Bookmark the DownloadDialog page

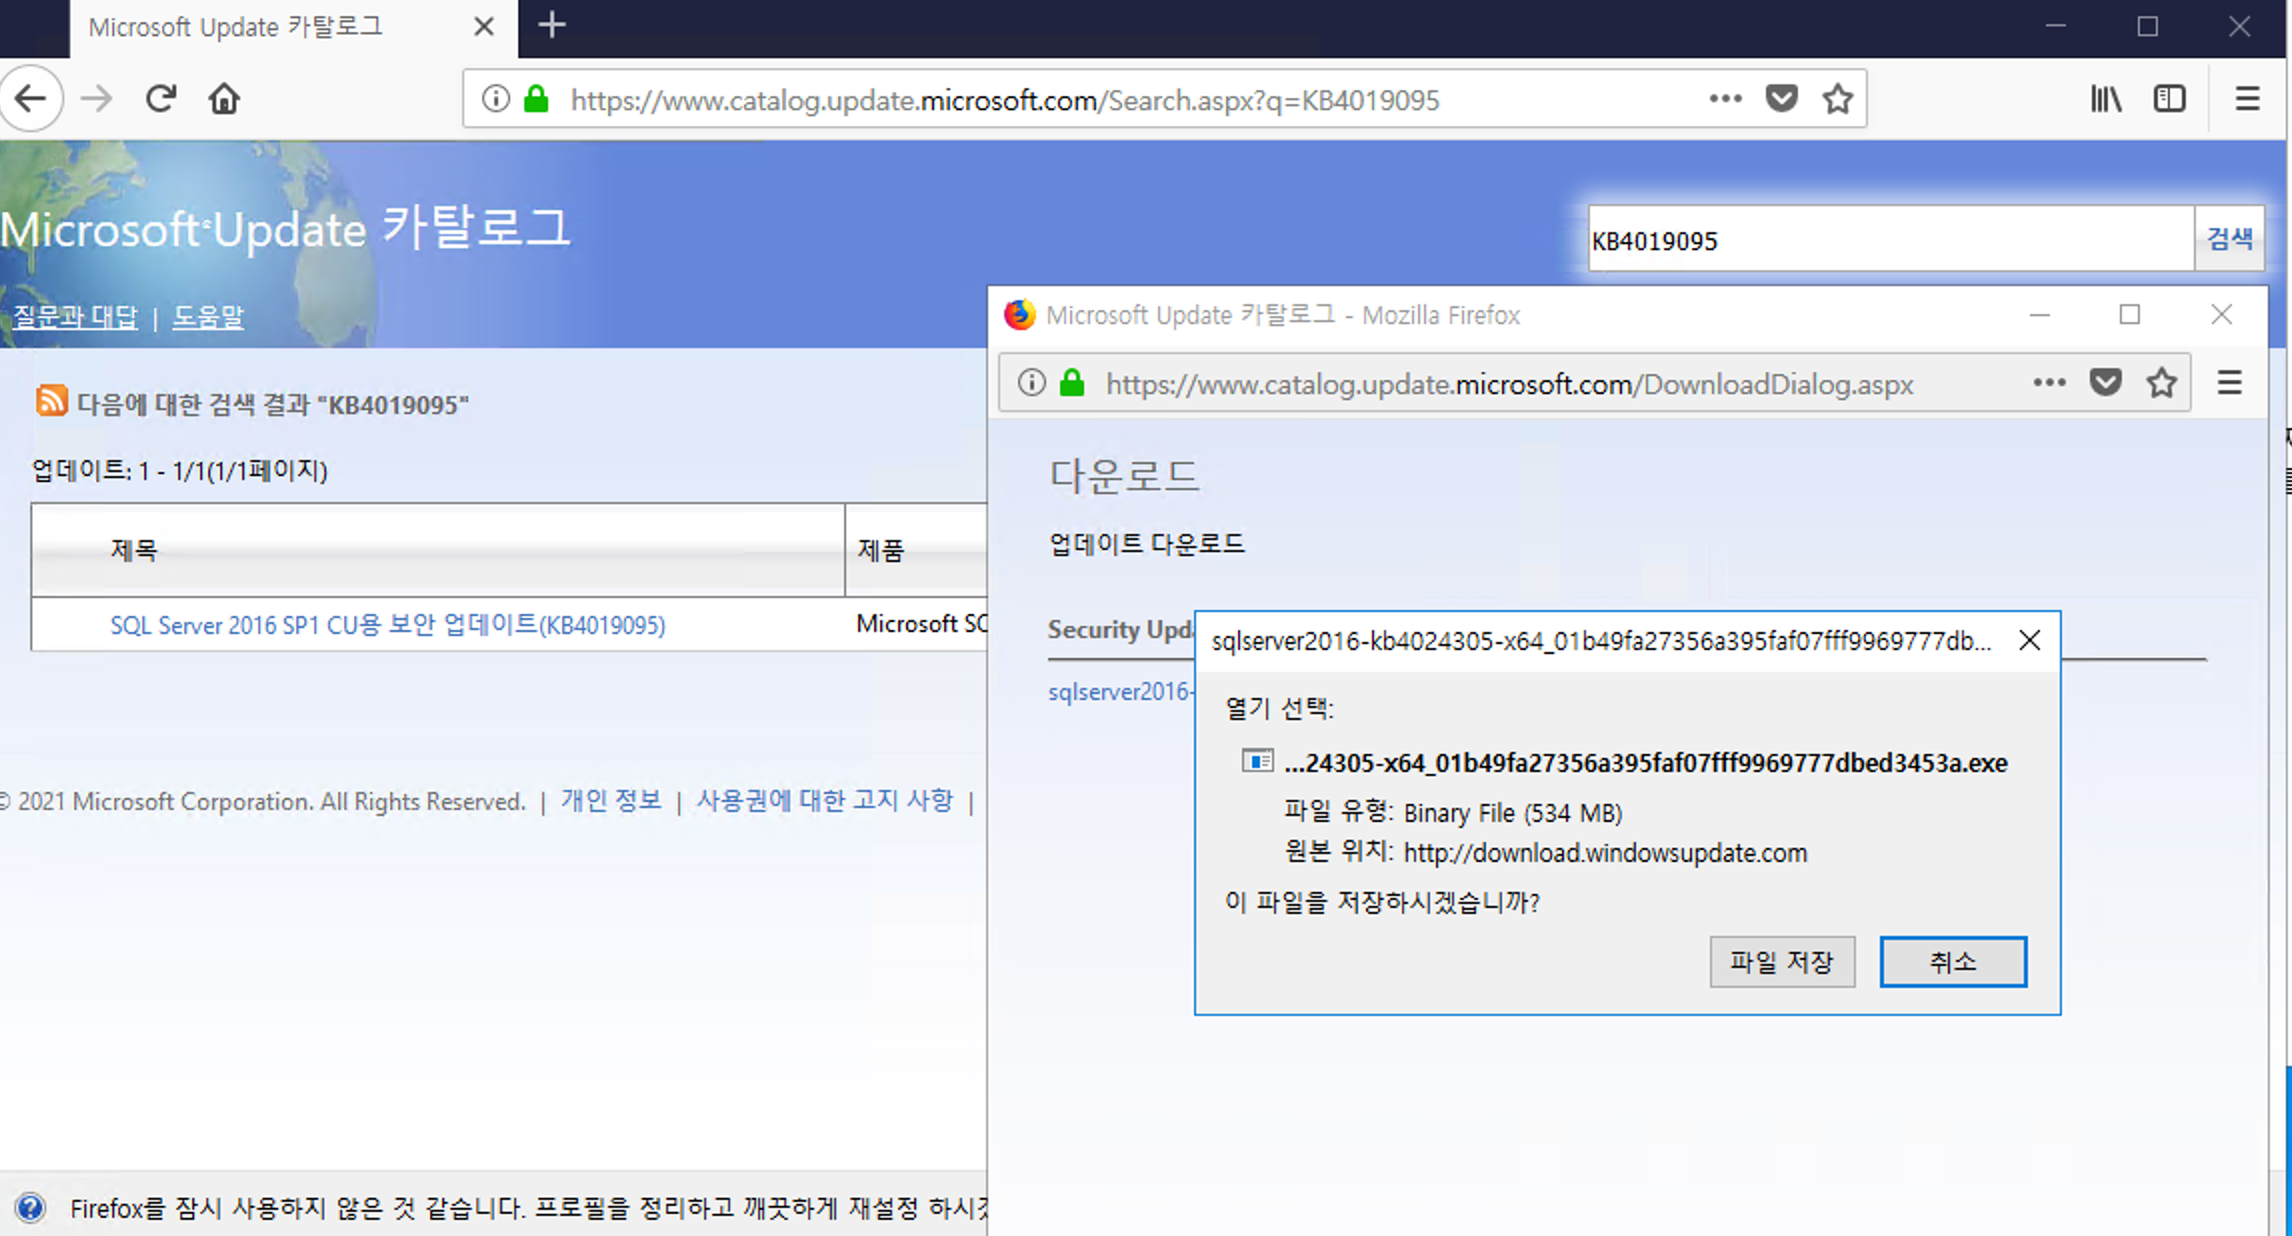coord(2161,382)
